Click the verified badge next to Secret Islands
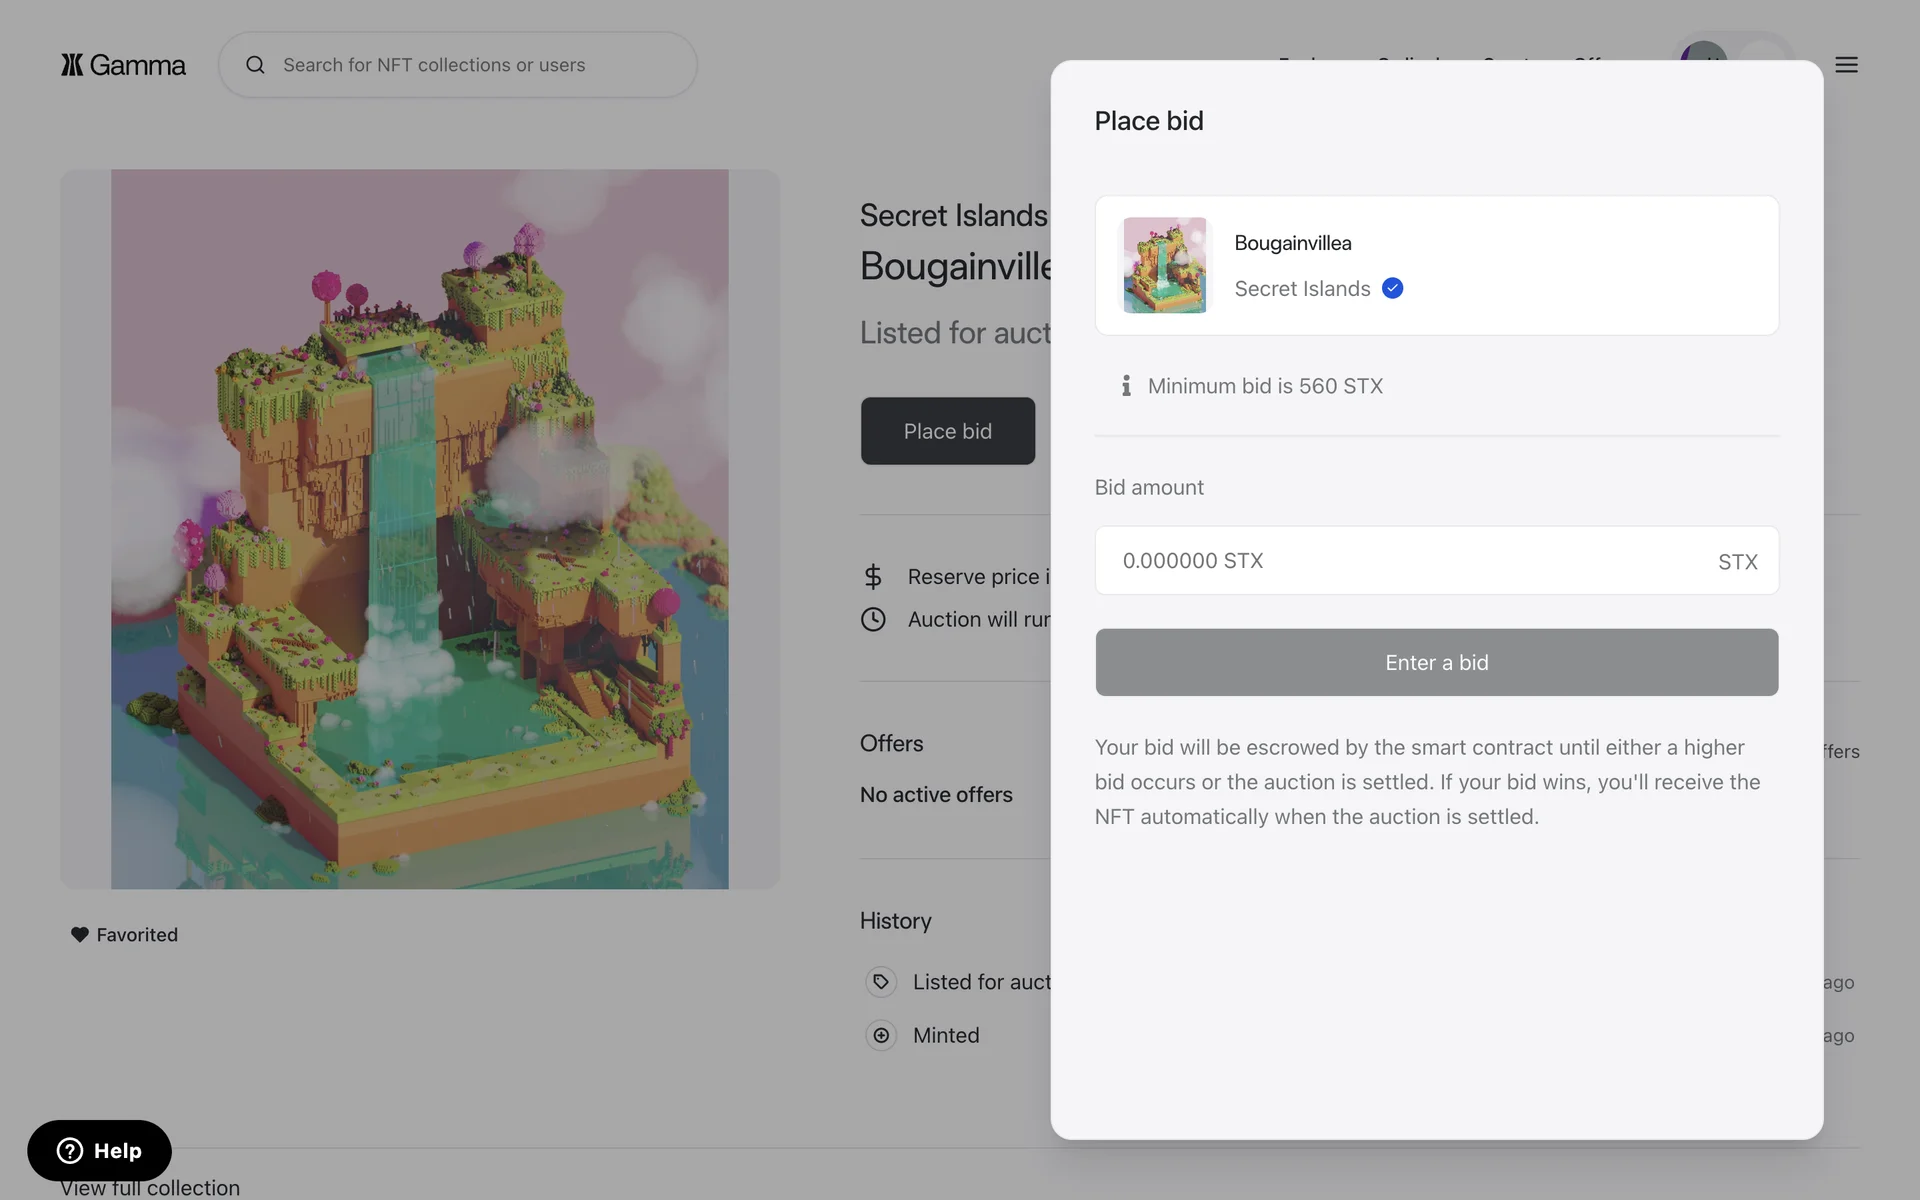This screenshot has width=1920, height=1200. [x=1392, y=289]
